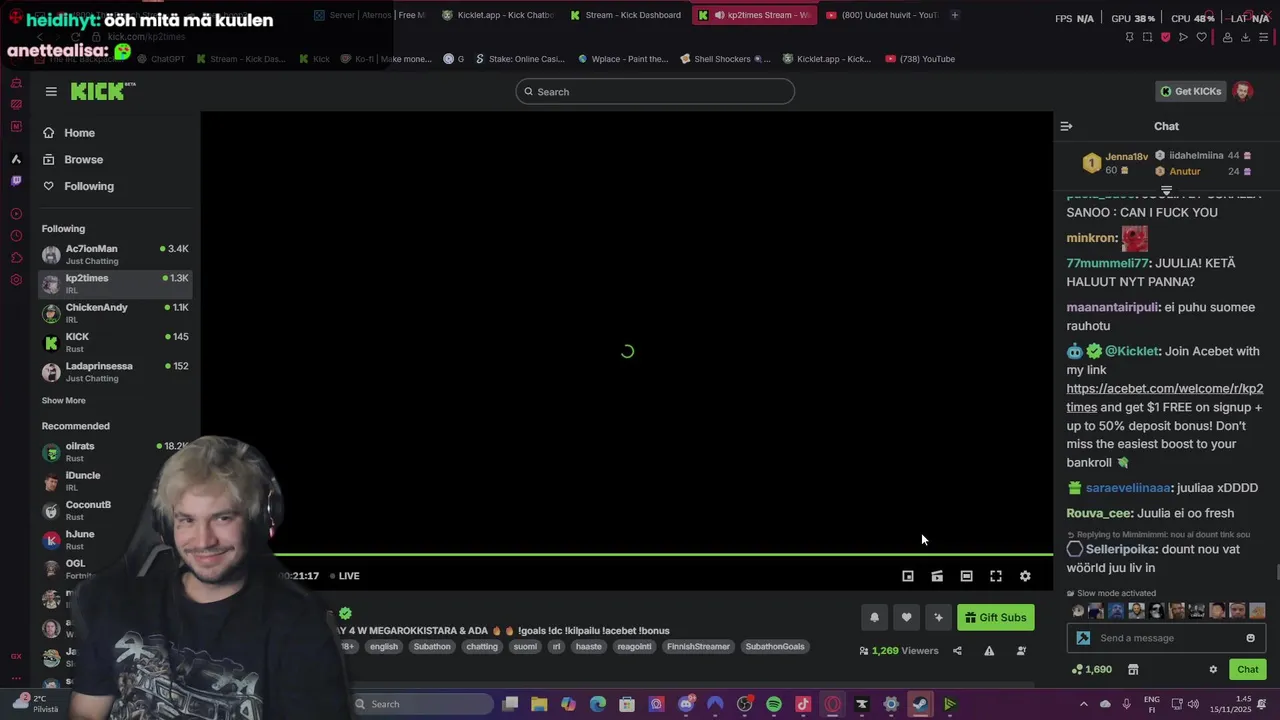
Task: Click 1,690 channel points balance
Action: coord(1091,669)
